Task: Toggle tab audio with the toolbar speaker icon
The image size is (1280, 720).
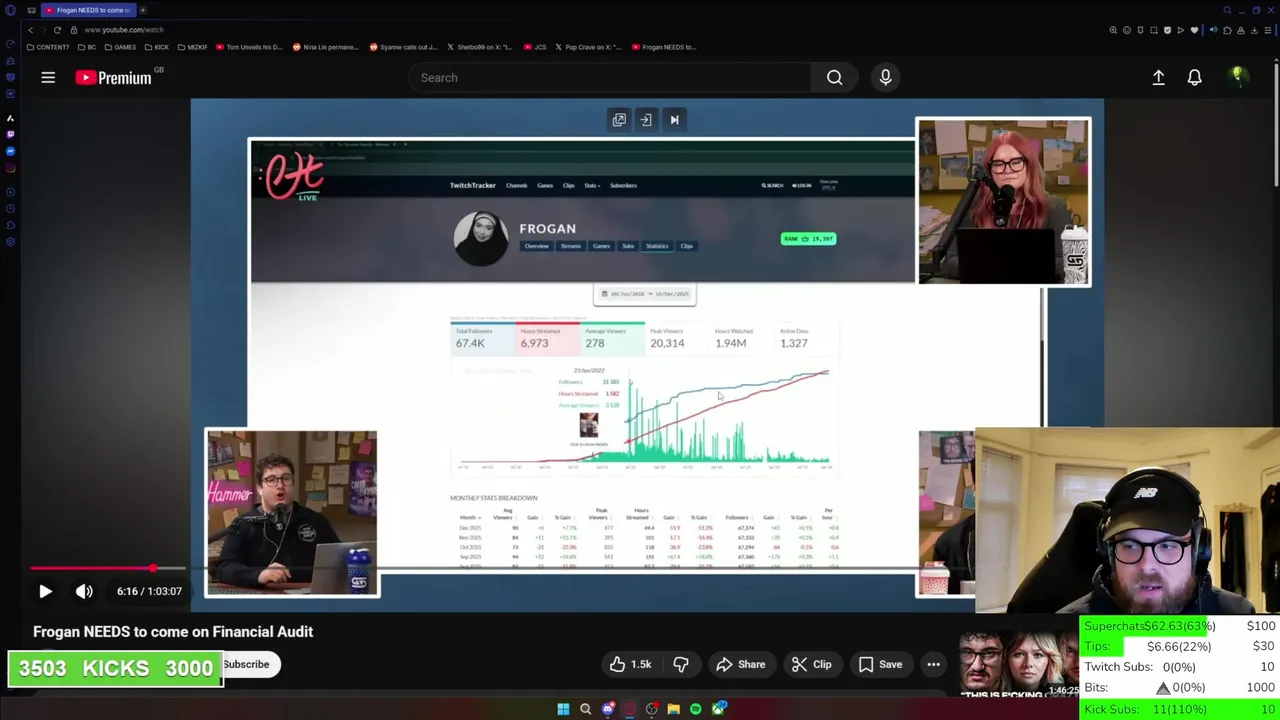Action: [x=1213, y=30]
